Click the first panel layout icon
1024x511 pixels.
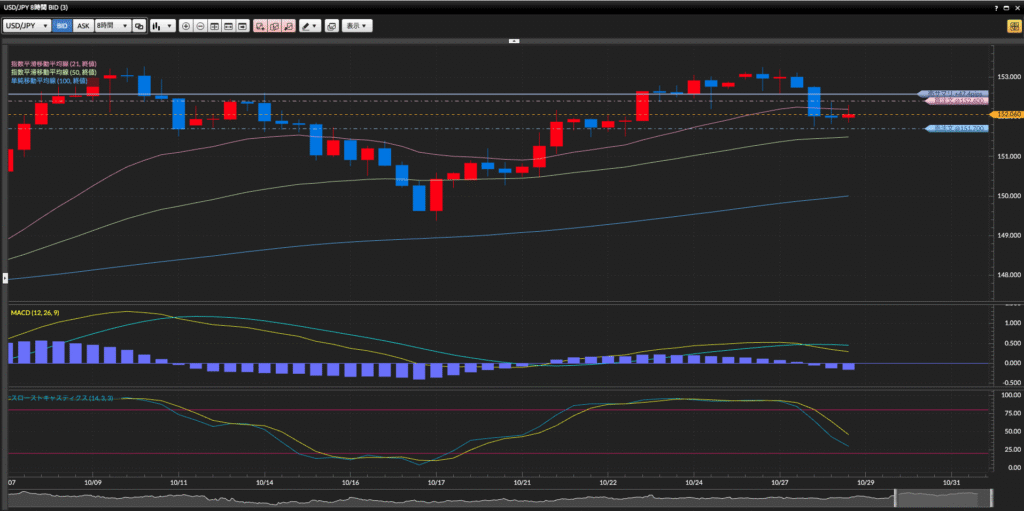click(215, 26)
